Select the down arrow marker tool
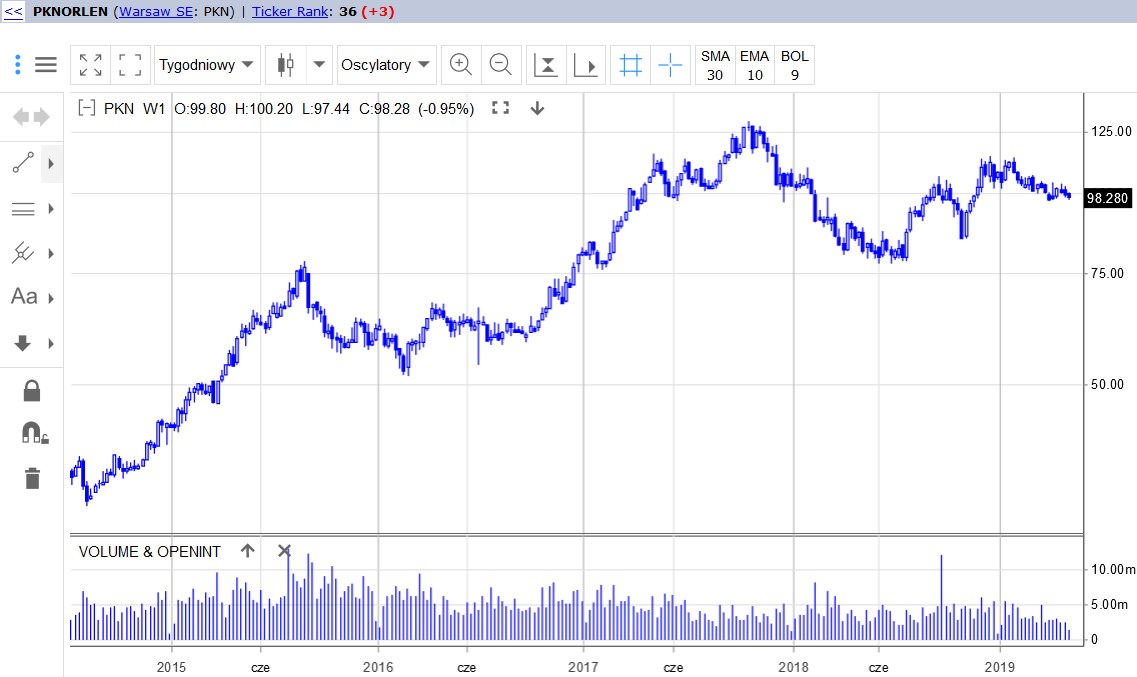Screen dimensions: 1137x677 point(22,343)
